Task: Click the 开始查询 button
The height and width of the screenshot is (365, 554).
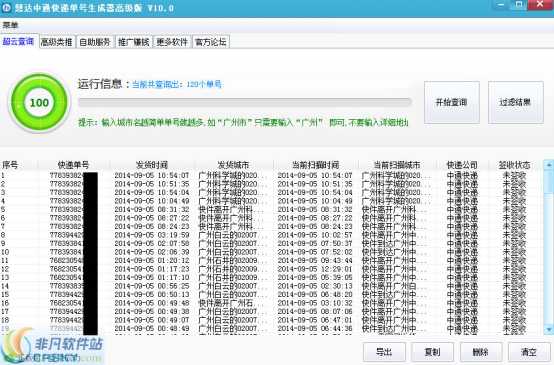Action: [452, 102]
